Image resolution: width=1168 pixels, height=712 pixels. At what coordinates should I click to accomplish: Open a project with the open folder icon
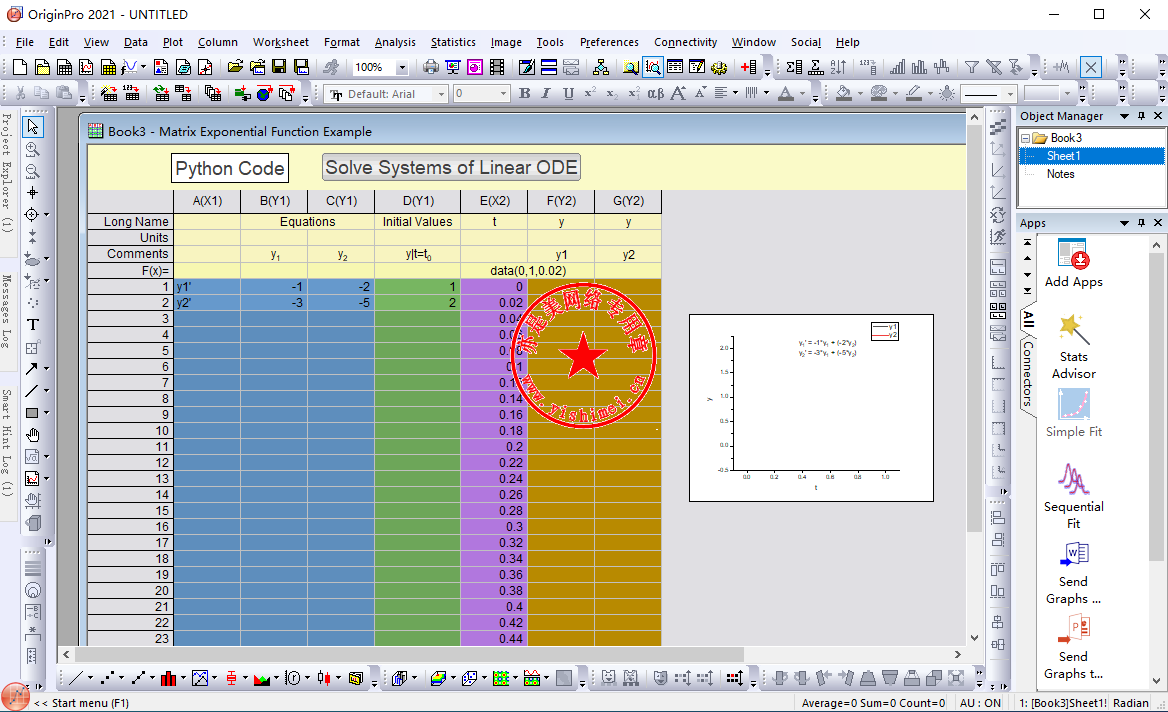point(235,68)
